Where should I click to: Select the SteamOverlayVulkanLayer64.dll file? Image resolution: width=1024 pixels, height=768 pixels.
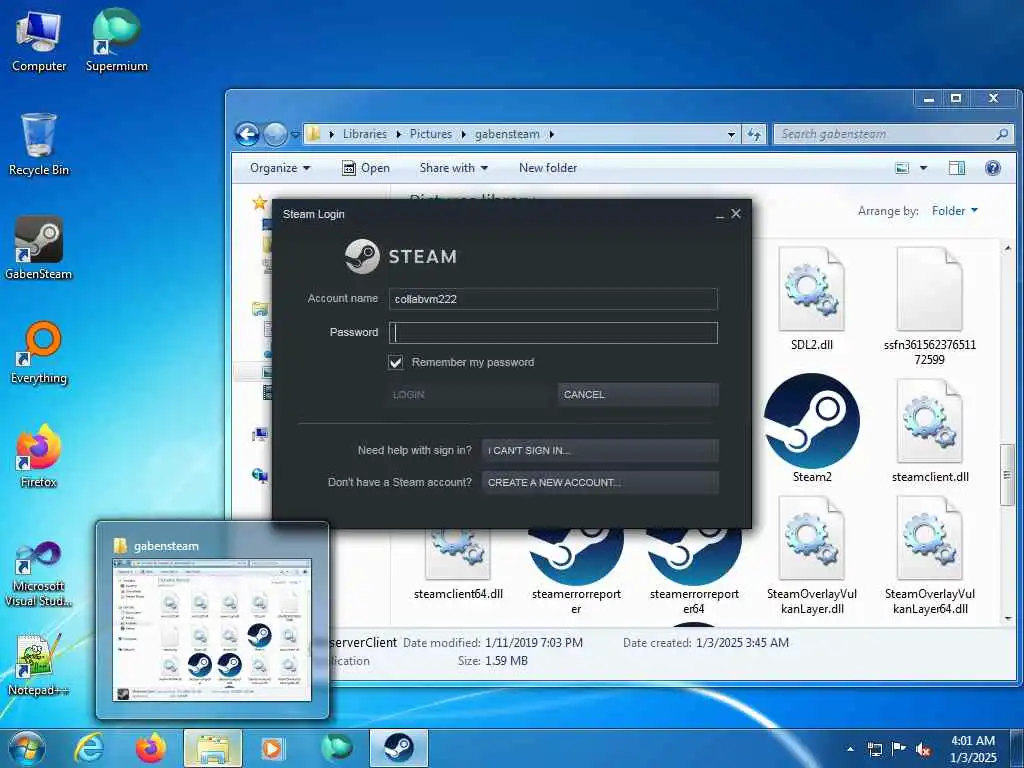[930, 555]
